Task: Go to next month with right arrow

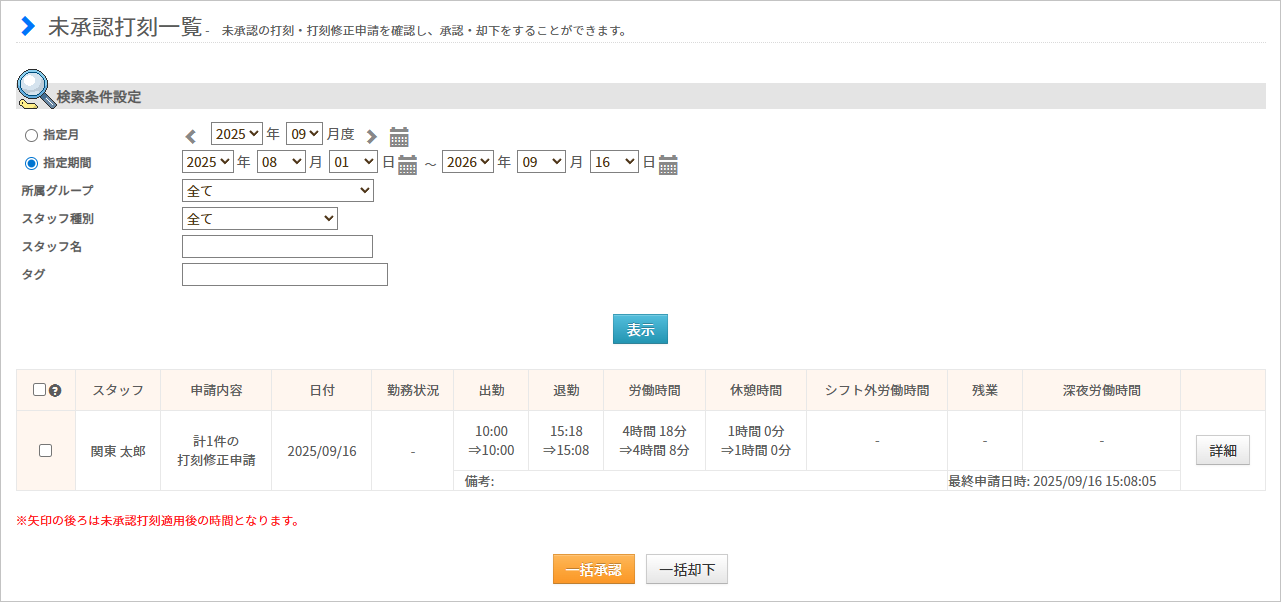Action: (x=372, y=136)
